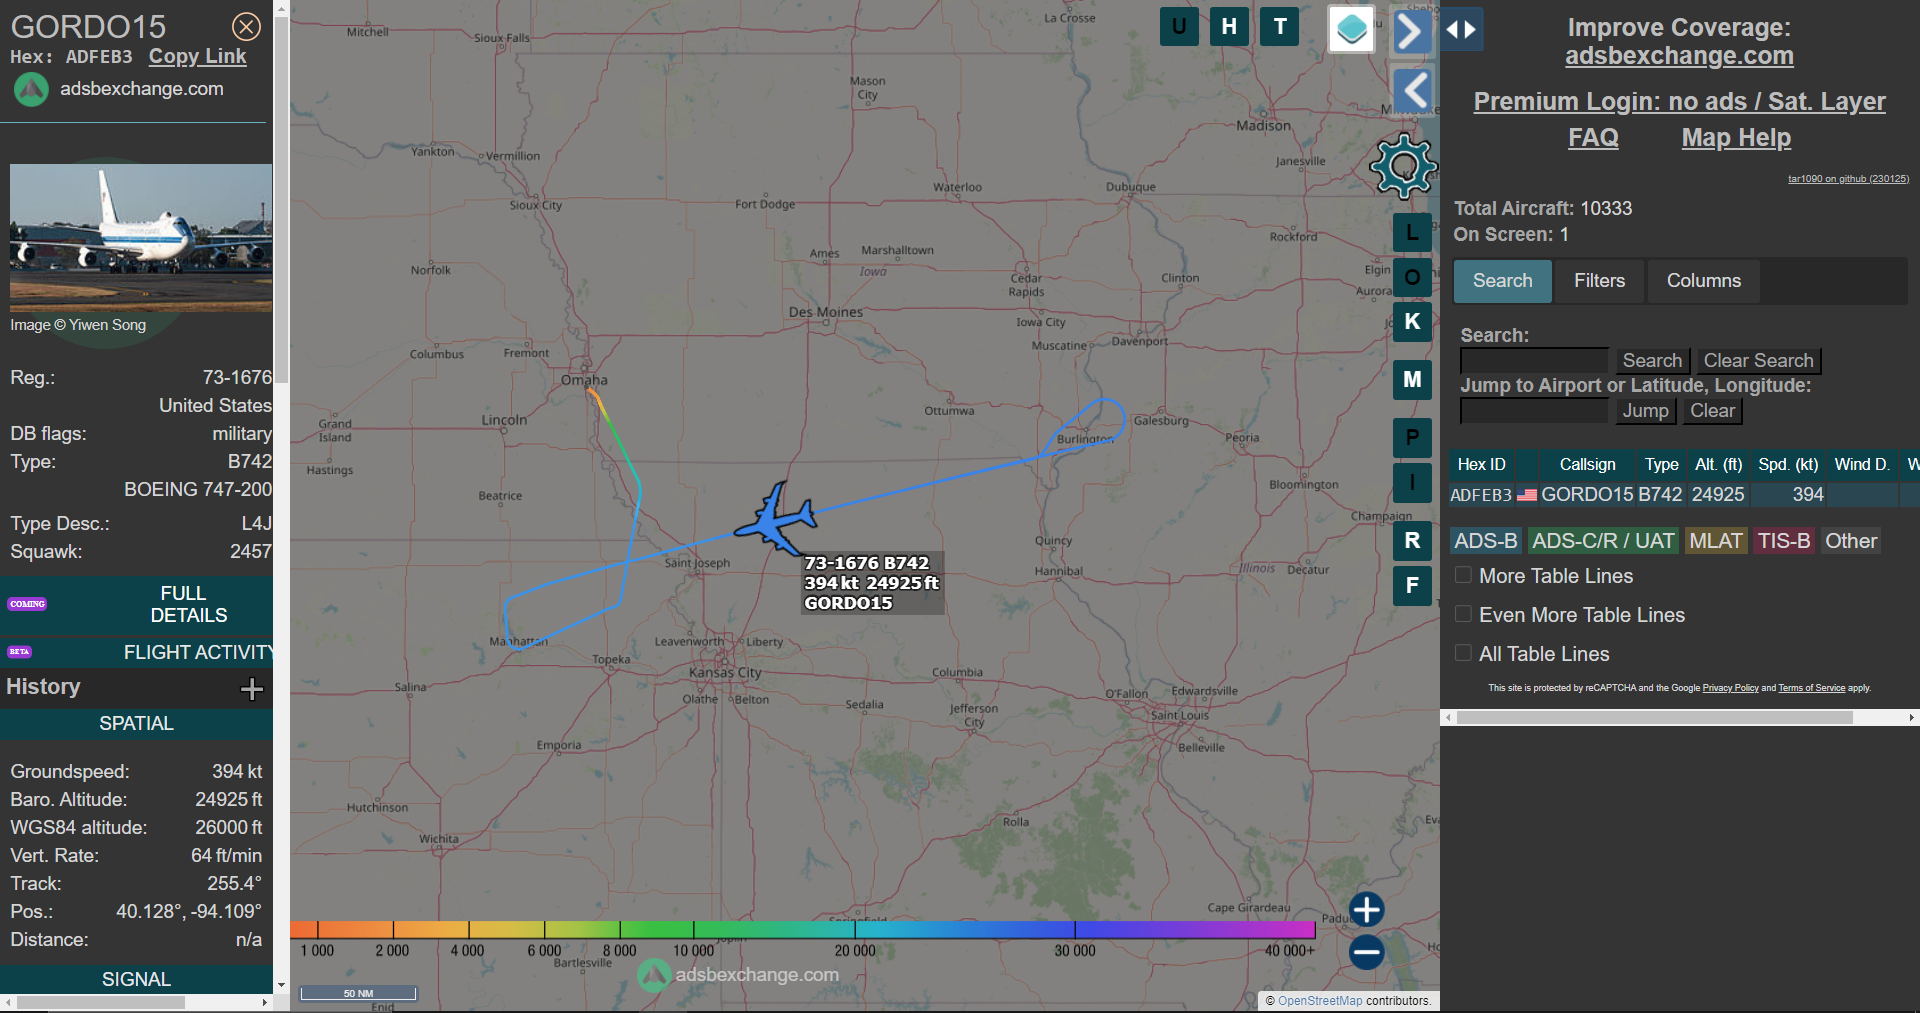Toggle the Other source filter
1920x1013 pixels.
[1851, 541]
